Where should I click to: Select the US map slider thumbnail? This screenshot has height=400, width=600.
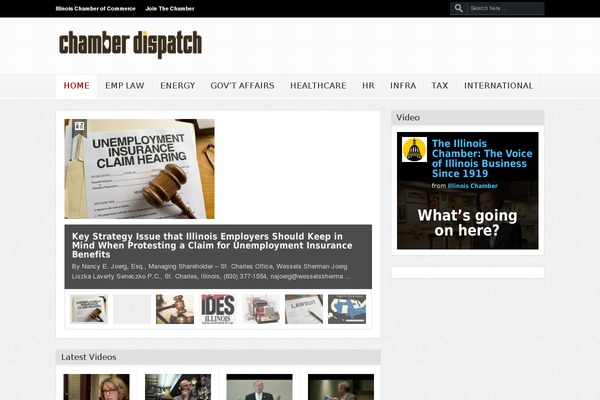[347, 309]
